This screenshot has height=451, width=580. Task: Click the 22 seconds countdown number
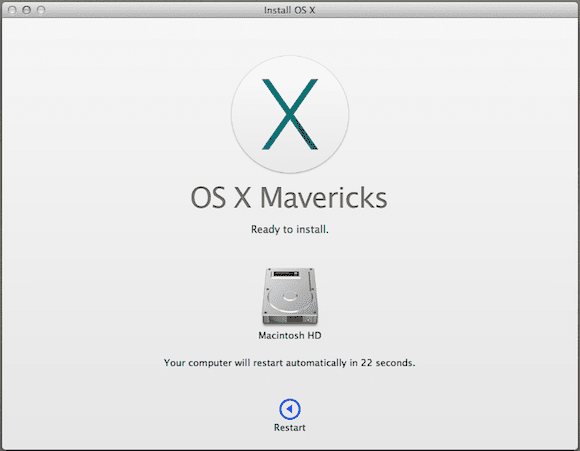coord(366,363)
